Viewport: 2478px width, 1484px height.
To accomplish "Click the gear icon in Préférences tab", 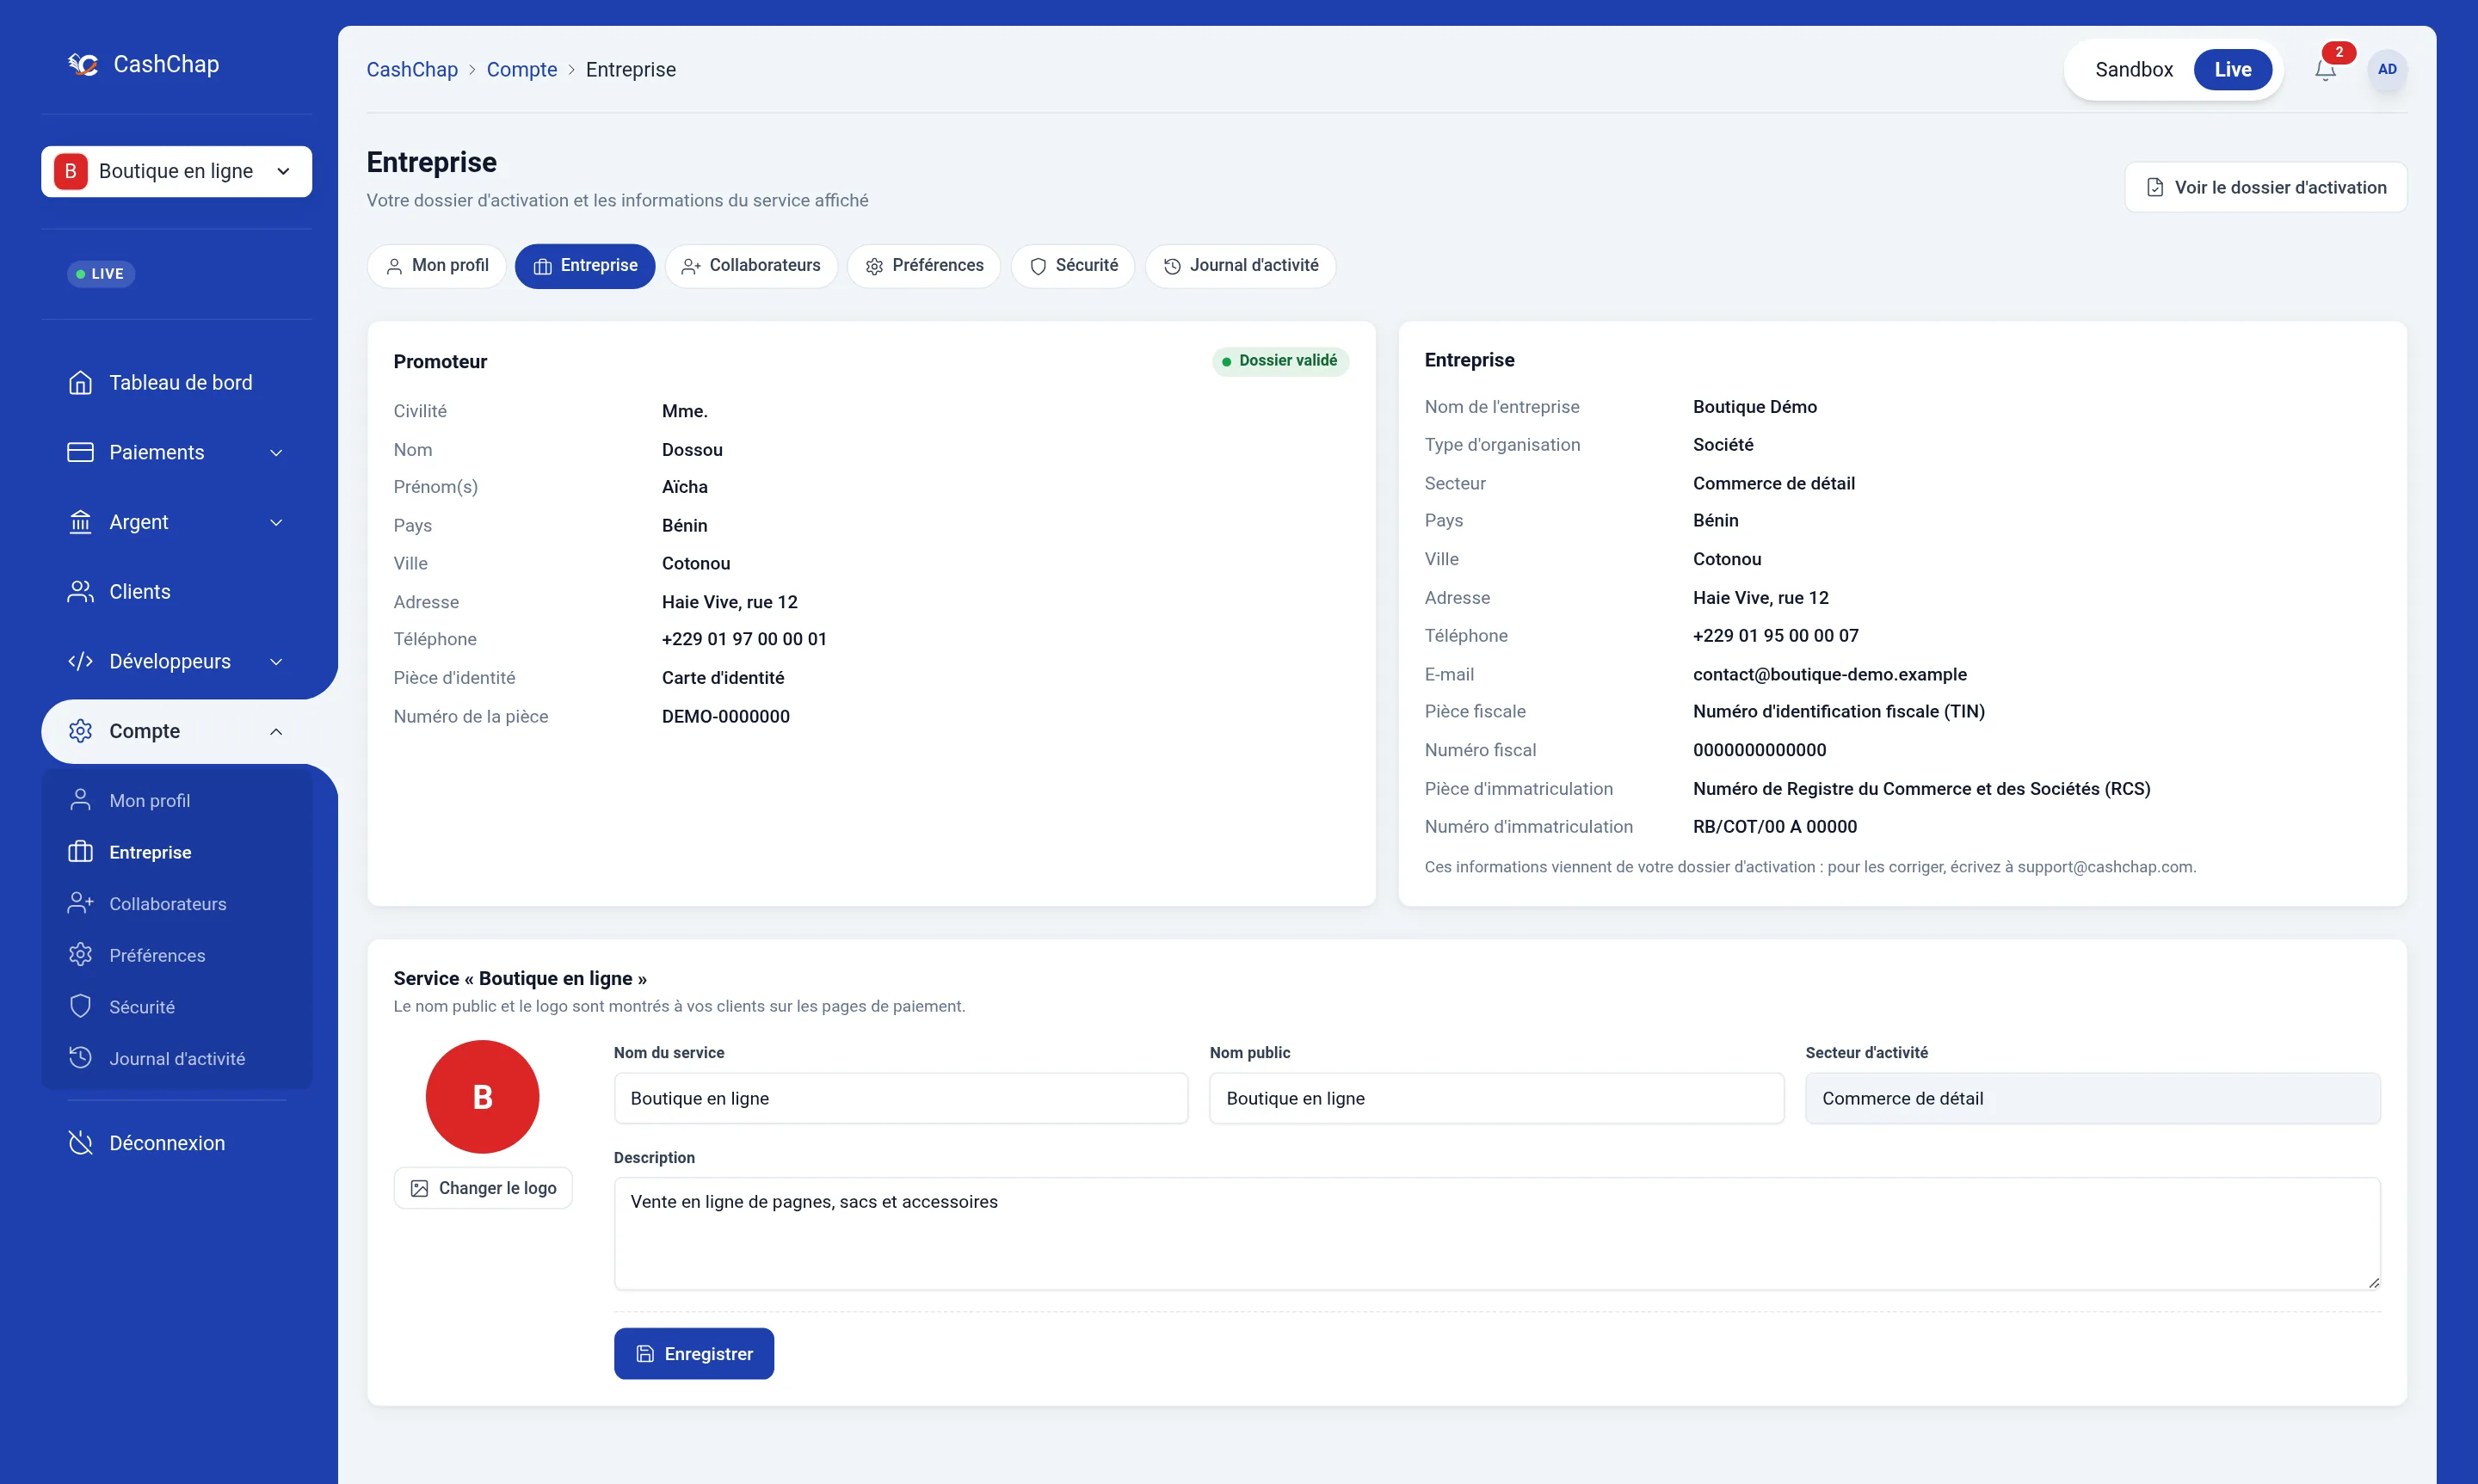I will click(874, 266).
